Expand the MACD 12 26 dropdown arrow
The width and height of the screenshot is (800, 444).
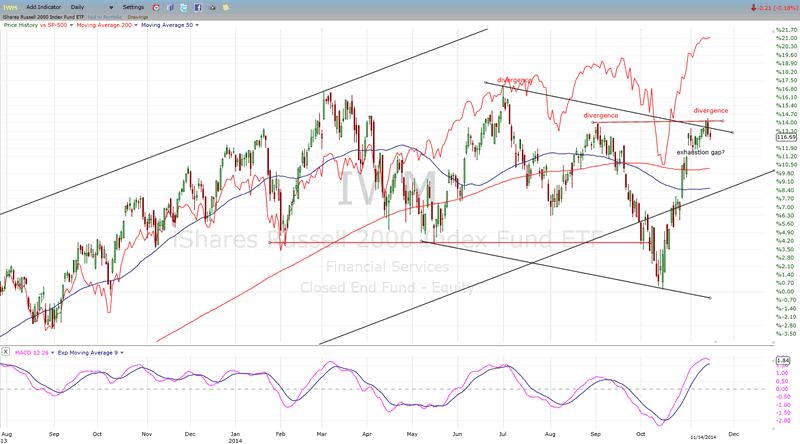pyautogui.click(x=53, y=353)
